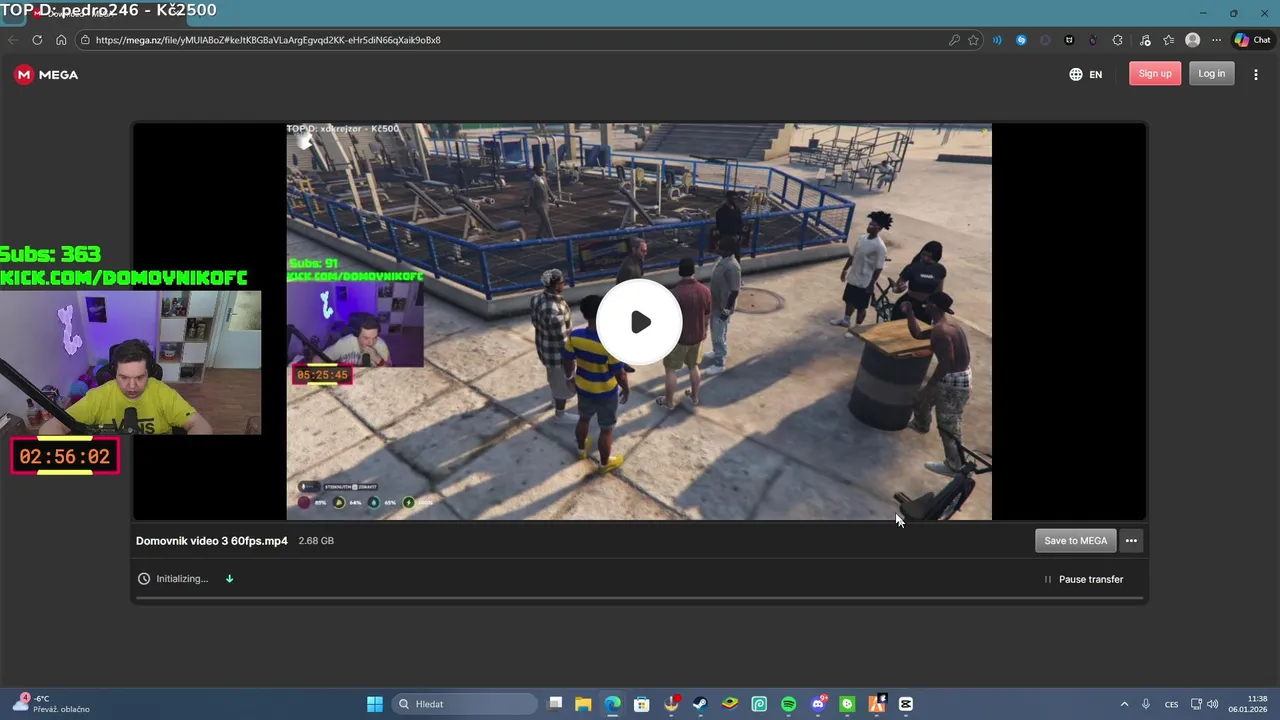Open Microsoft Store from taskbar
Screen dimensions: 1280x720
[642, 704]
